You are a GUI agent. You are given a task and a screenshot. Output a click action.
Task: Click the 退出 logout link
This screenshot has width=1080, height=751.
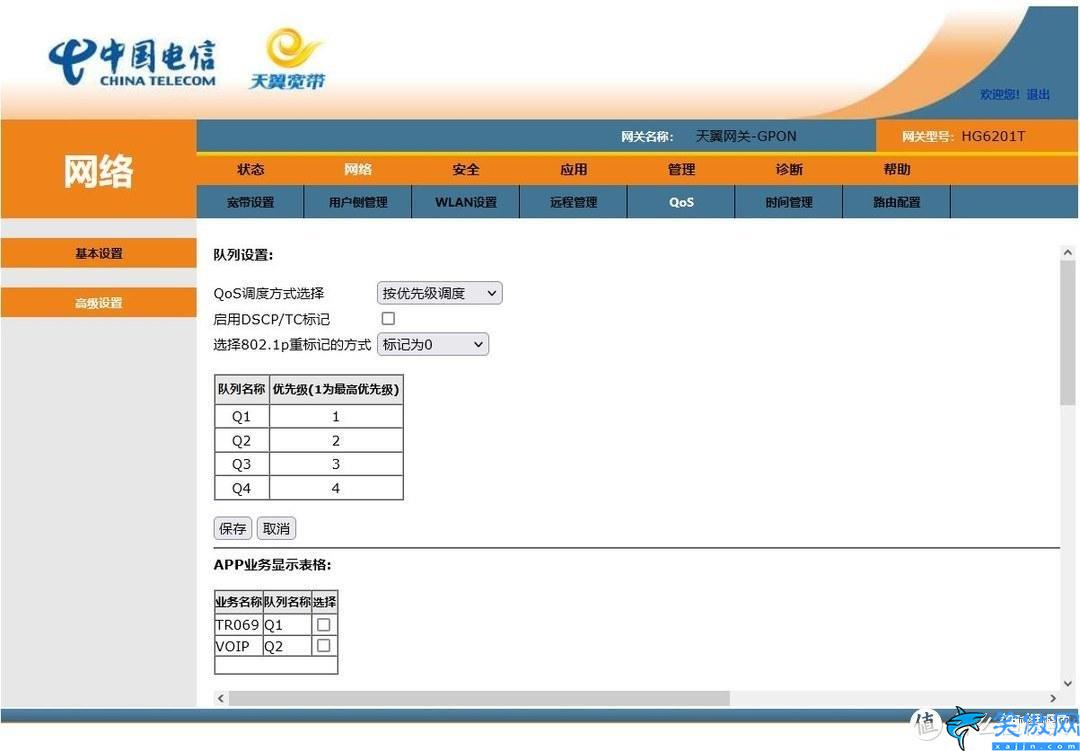1038,95
